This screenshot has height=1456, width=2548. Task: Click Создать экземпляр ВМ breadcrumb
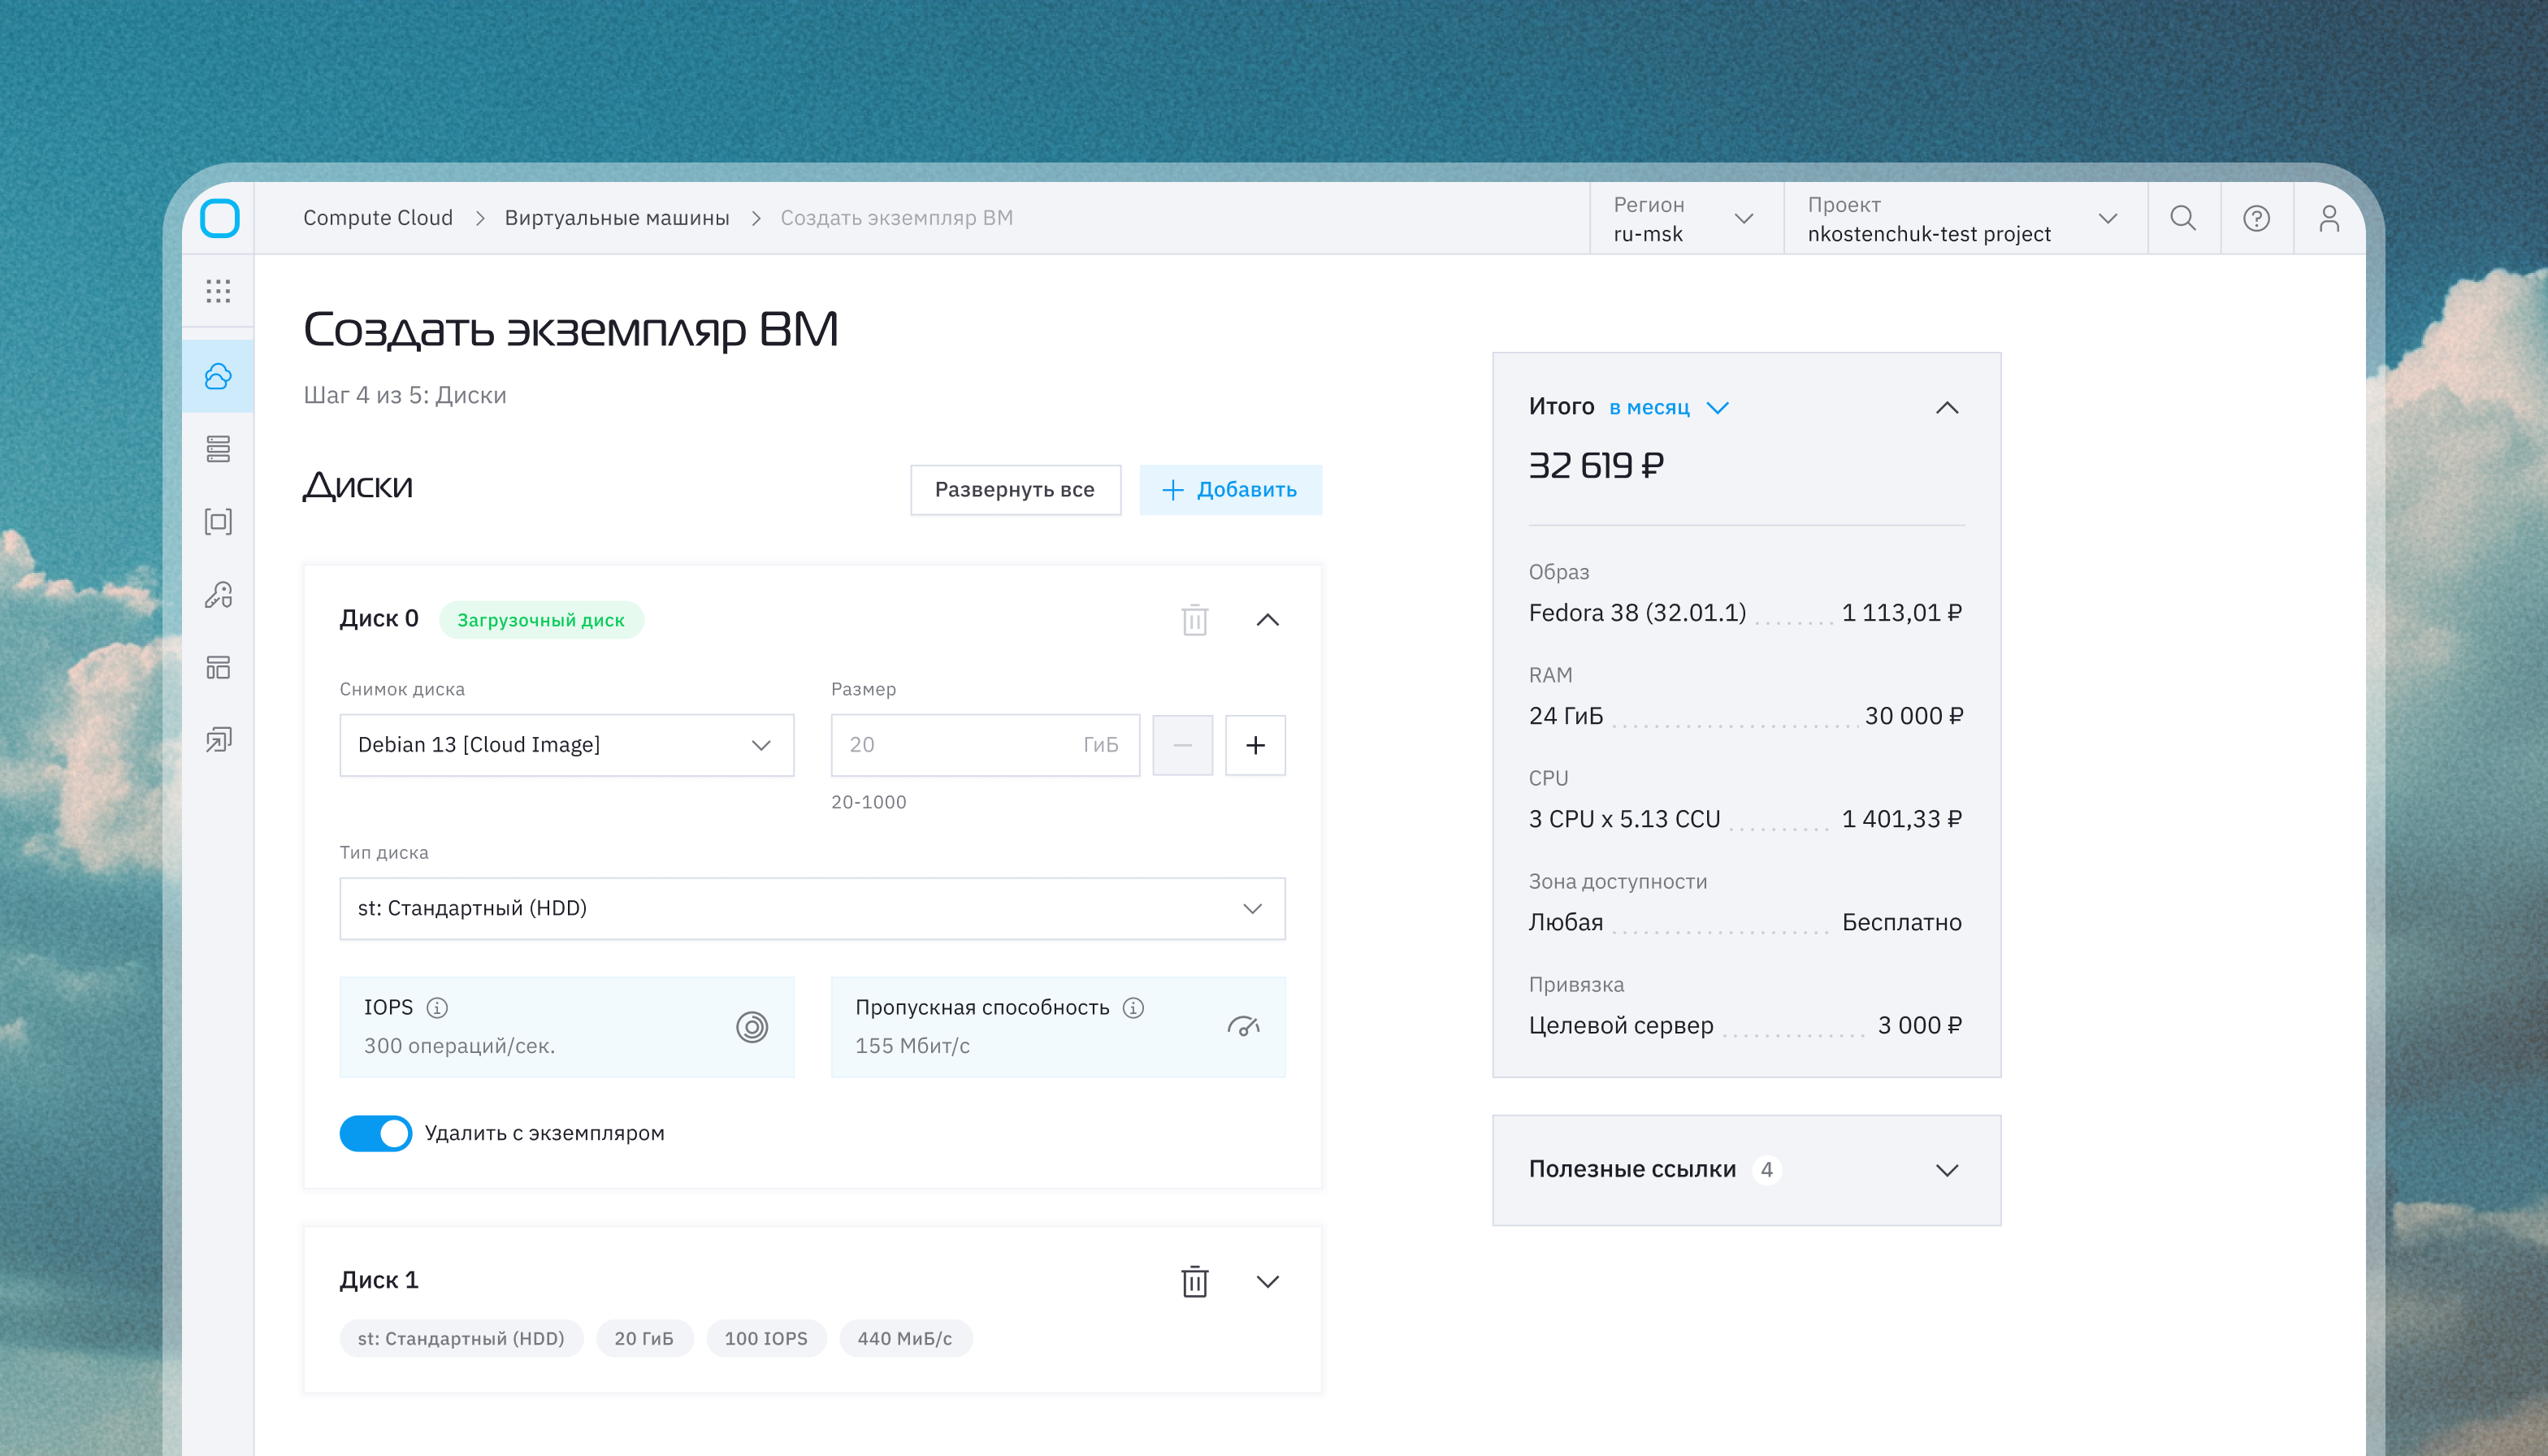897,218
